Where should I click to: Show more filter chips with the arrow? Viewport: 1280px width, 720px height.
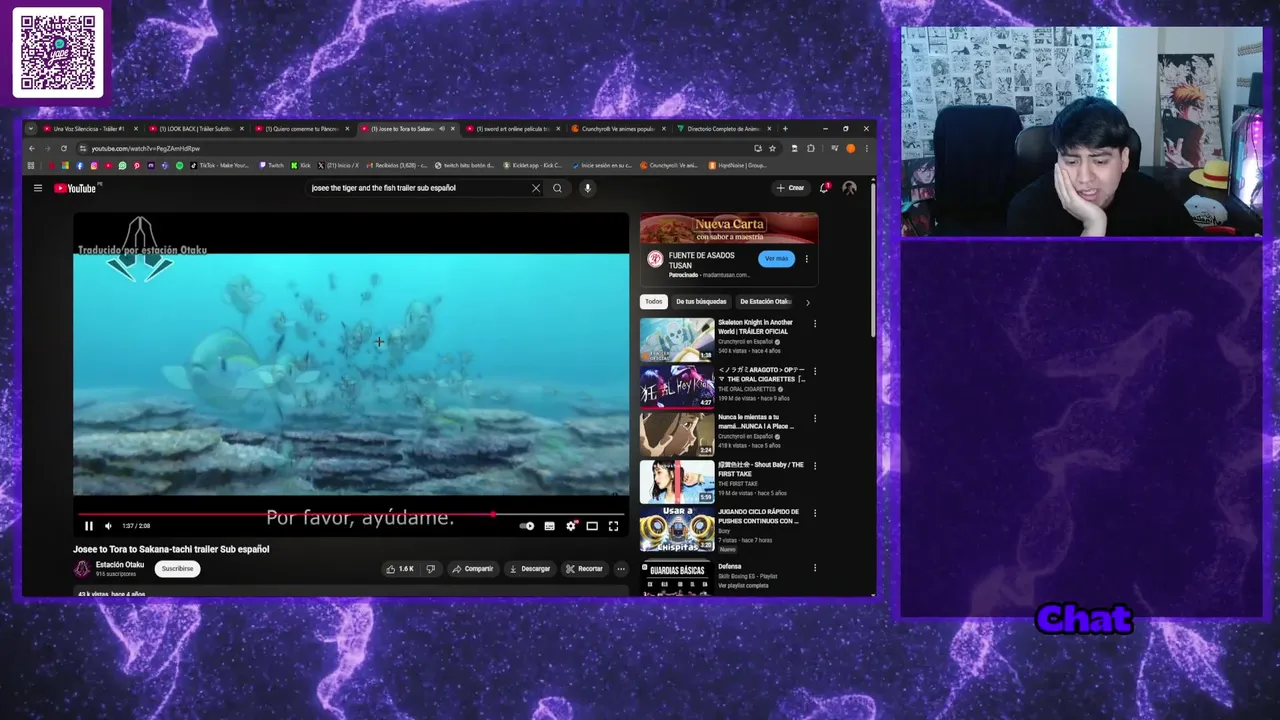pos(808,302)
